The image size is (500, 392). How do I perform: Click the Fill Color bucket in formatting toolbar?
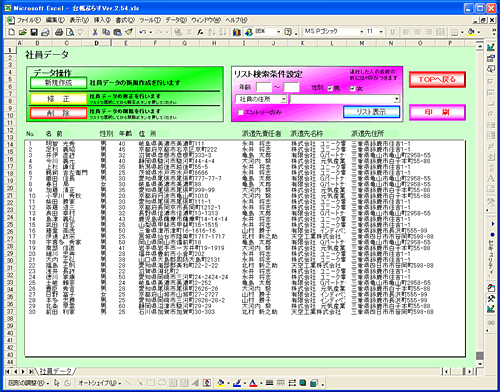click(471, 32)
